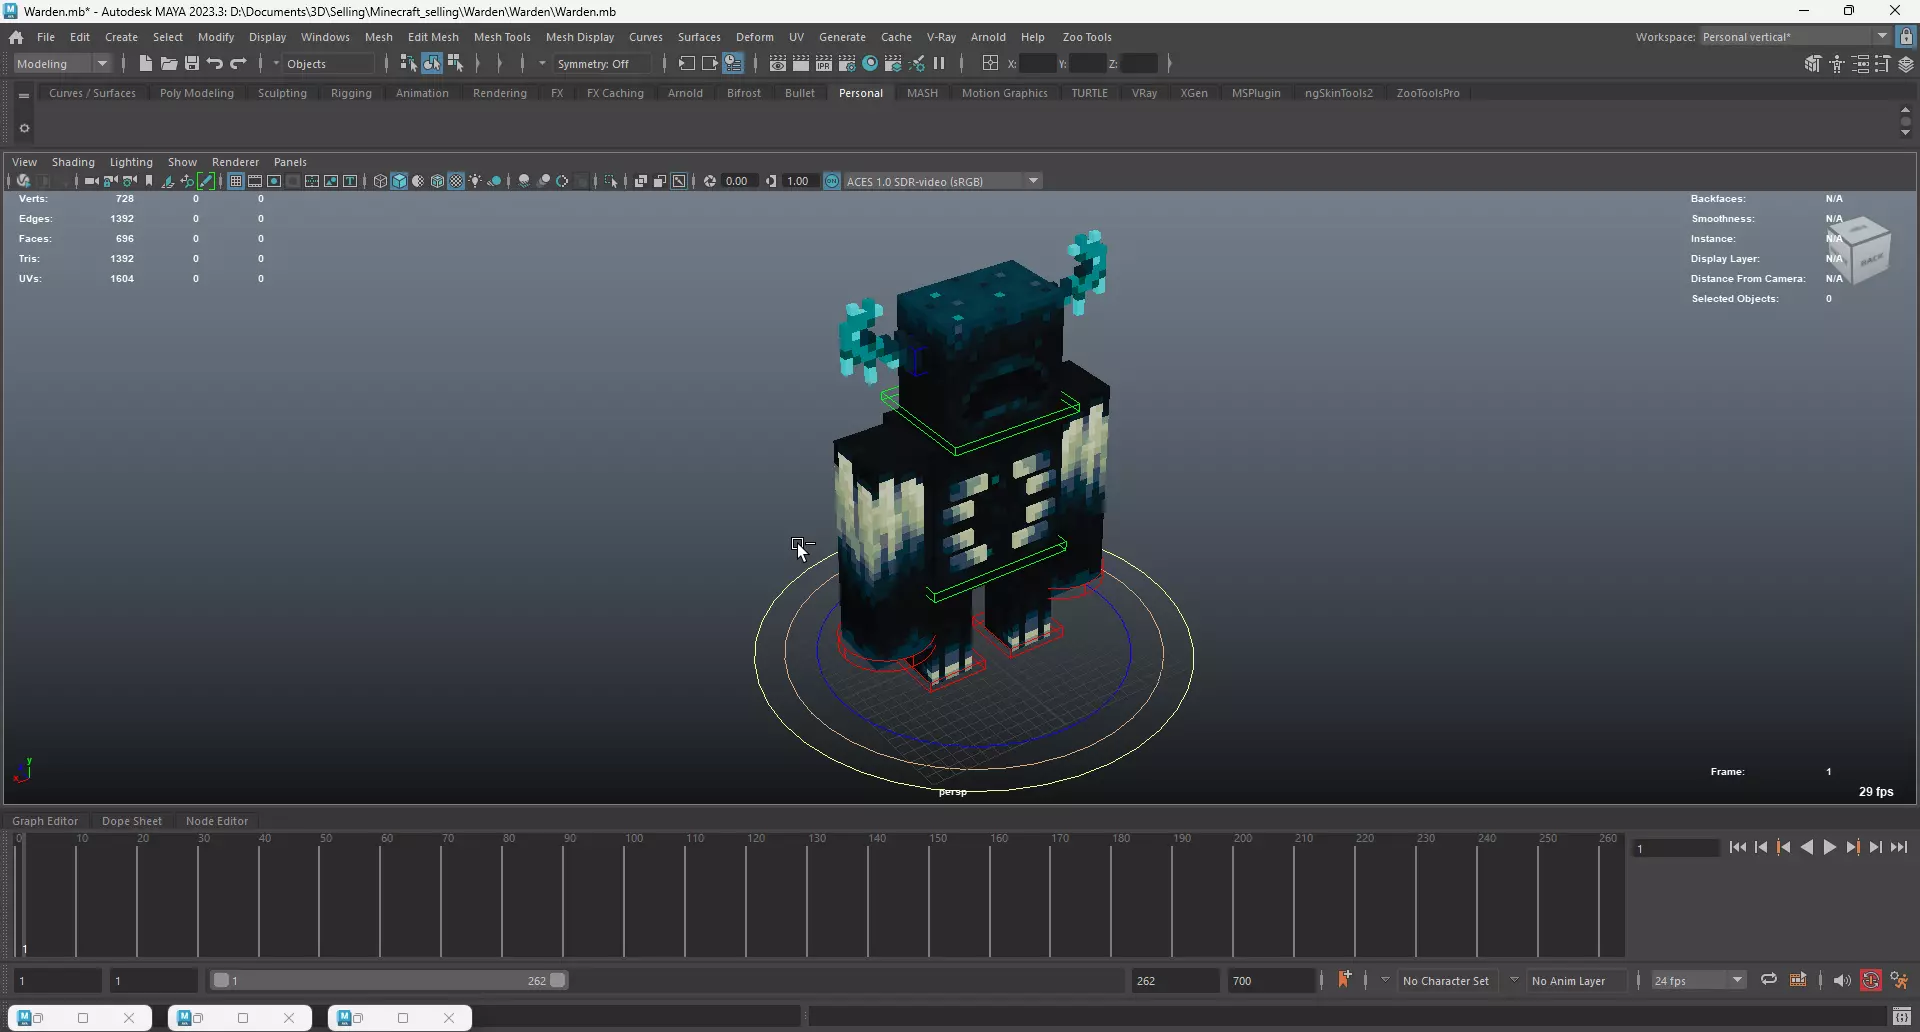
Task: Toggle the workspace lock icon
Action: click(1906, 37)
